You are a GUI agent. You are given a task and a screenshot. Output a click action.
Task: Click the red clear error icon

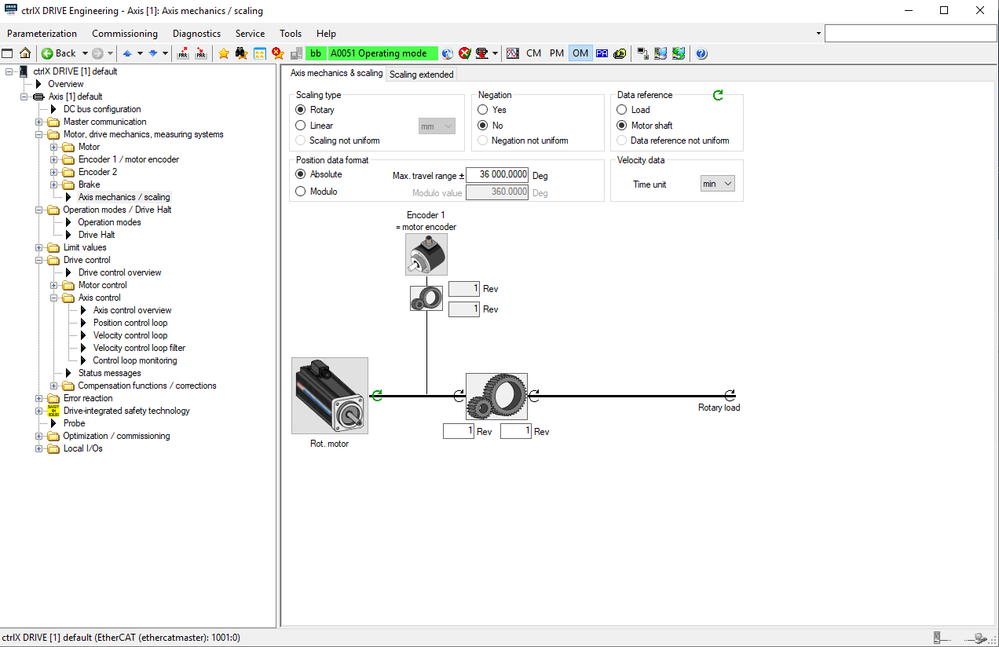(x=464, y=53)
